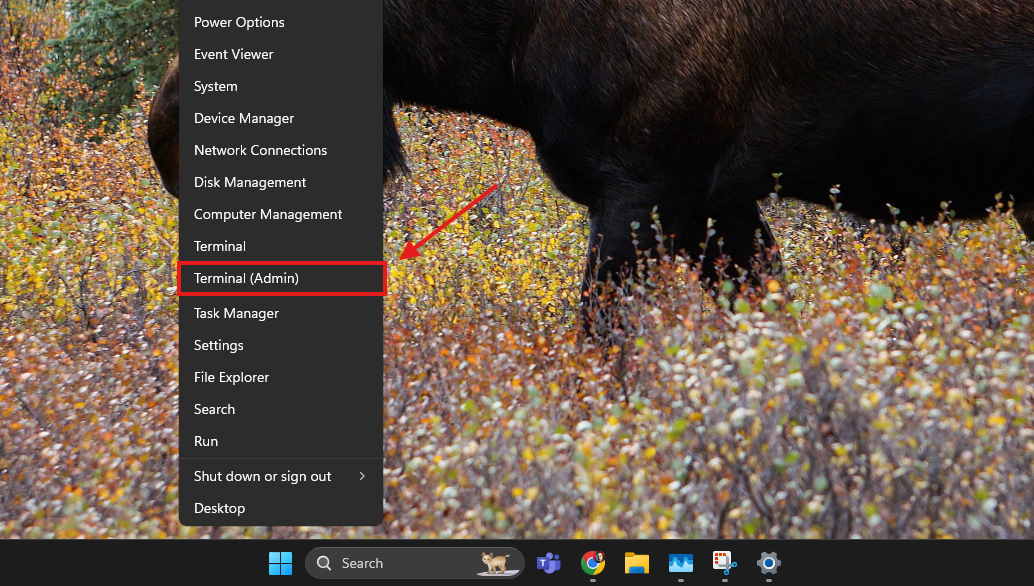
Task: Open Disk Management menu entry
Action: (250, 182)
